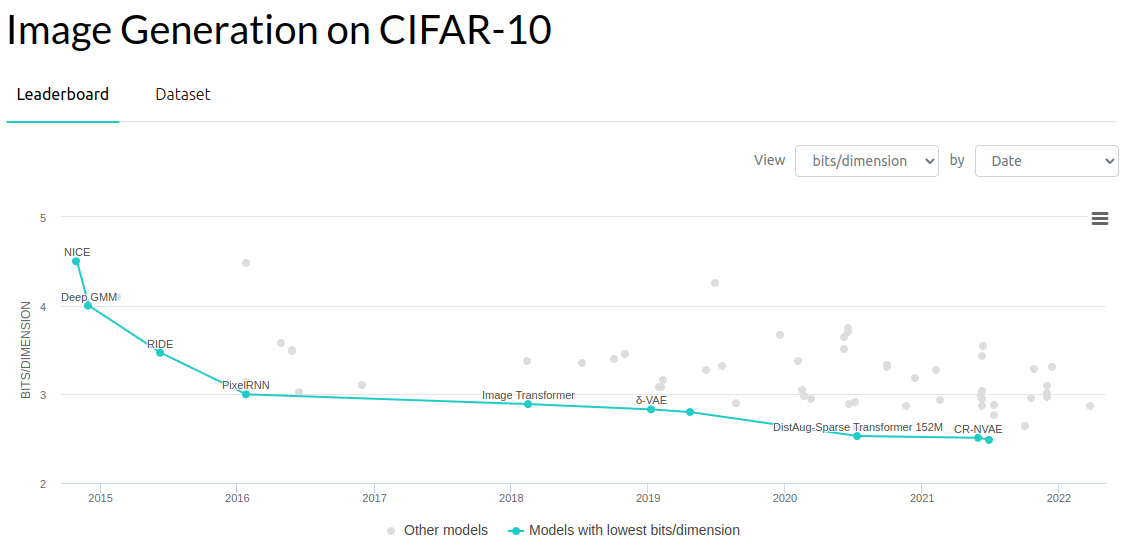Click the gray point above PixelRNN
The image size is (1134, 550).
click(246, 263)
